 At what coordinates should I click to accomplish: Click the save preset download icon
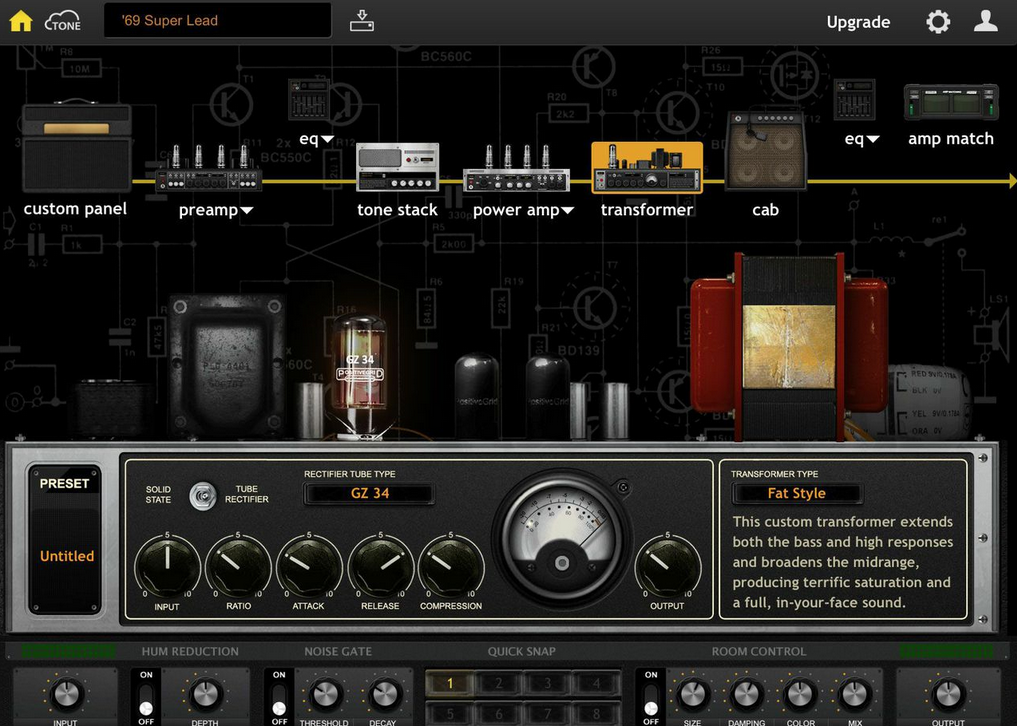point(362,21)
